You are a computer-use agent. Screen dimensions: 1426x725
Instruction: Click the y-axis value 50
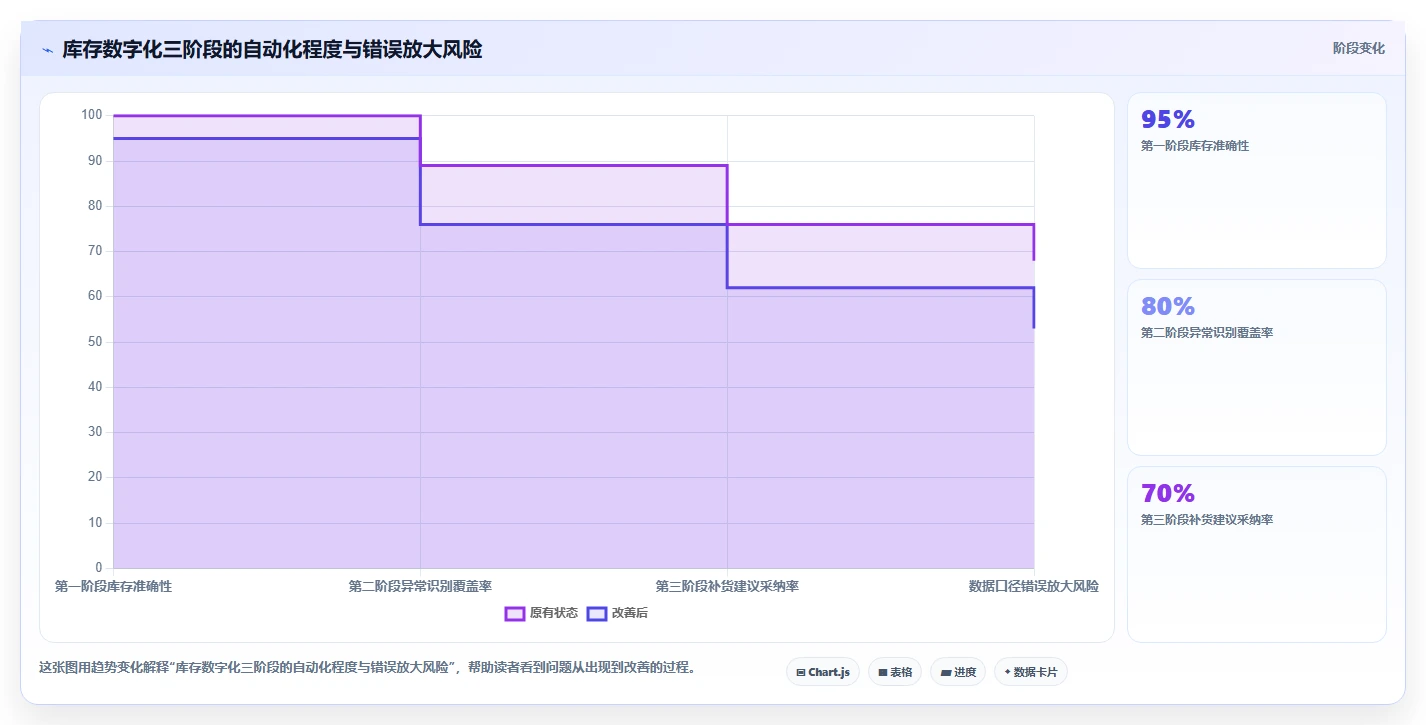coord(96,342)
